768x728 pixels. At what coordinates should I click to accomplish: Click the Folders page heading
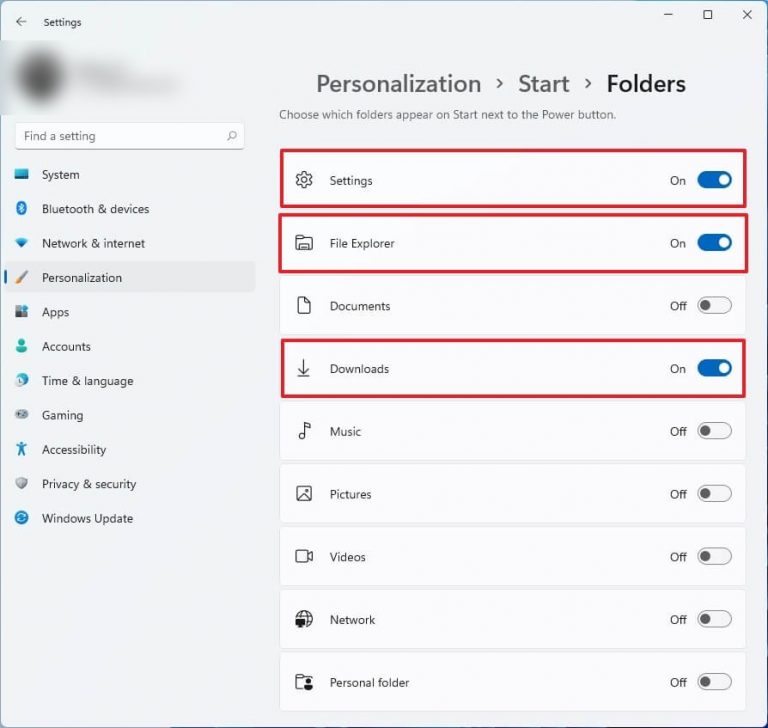[646, 84]
